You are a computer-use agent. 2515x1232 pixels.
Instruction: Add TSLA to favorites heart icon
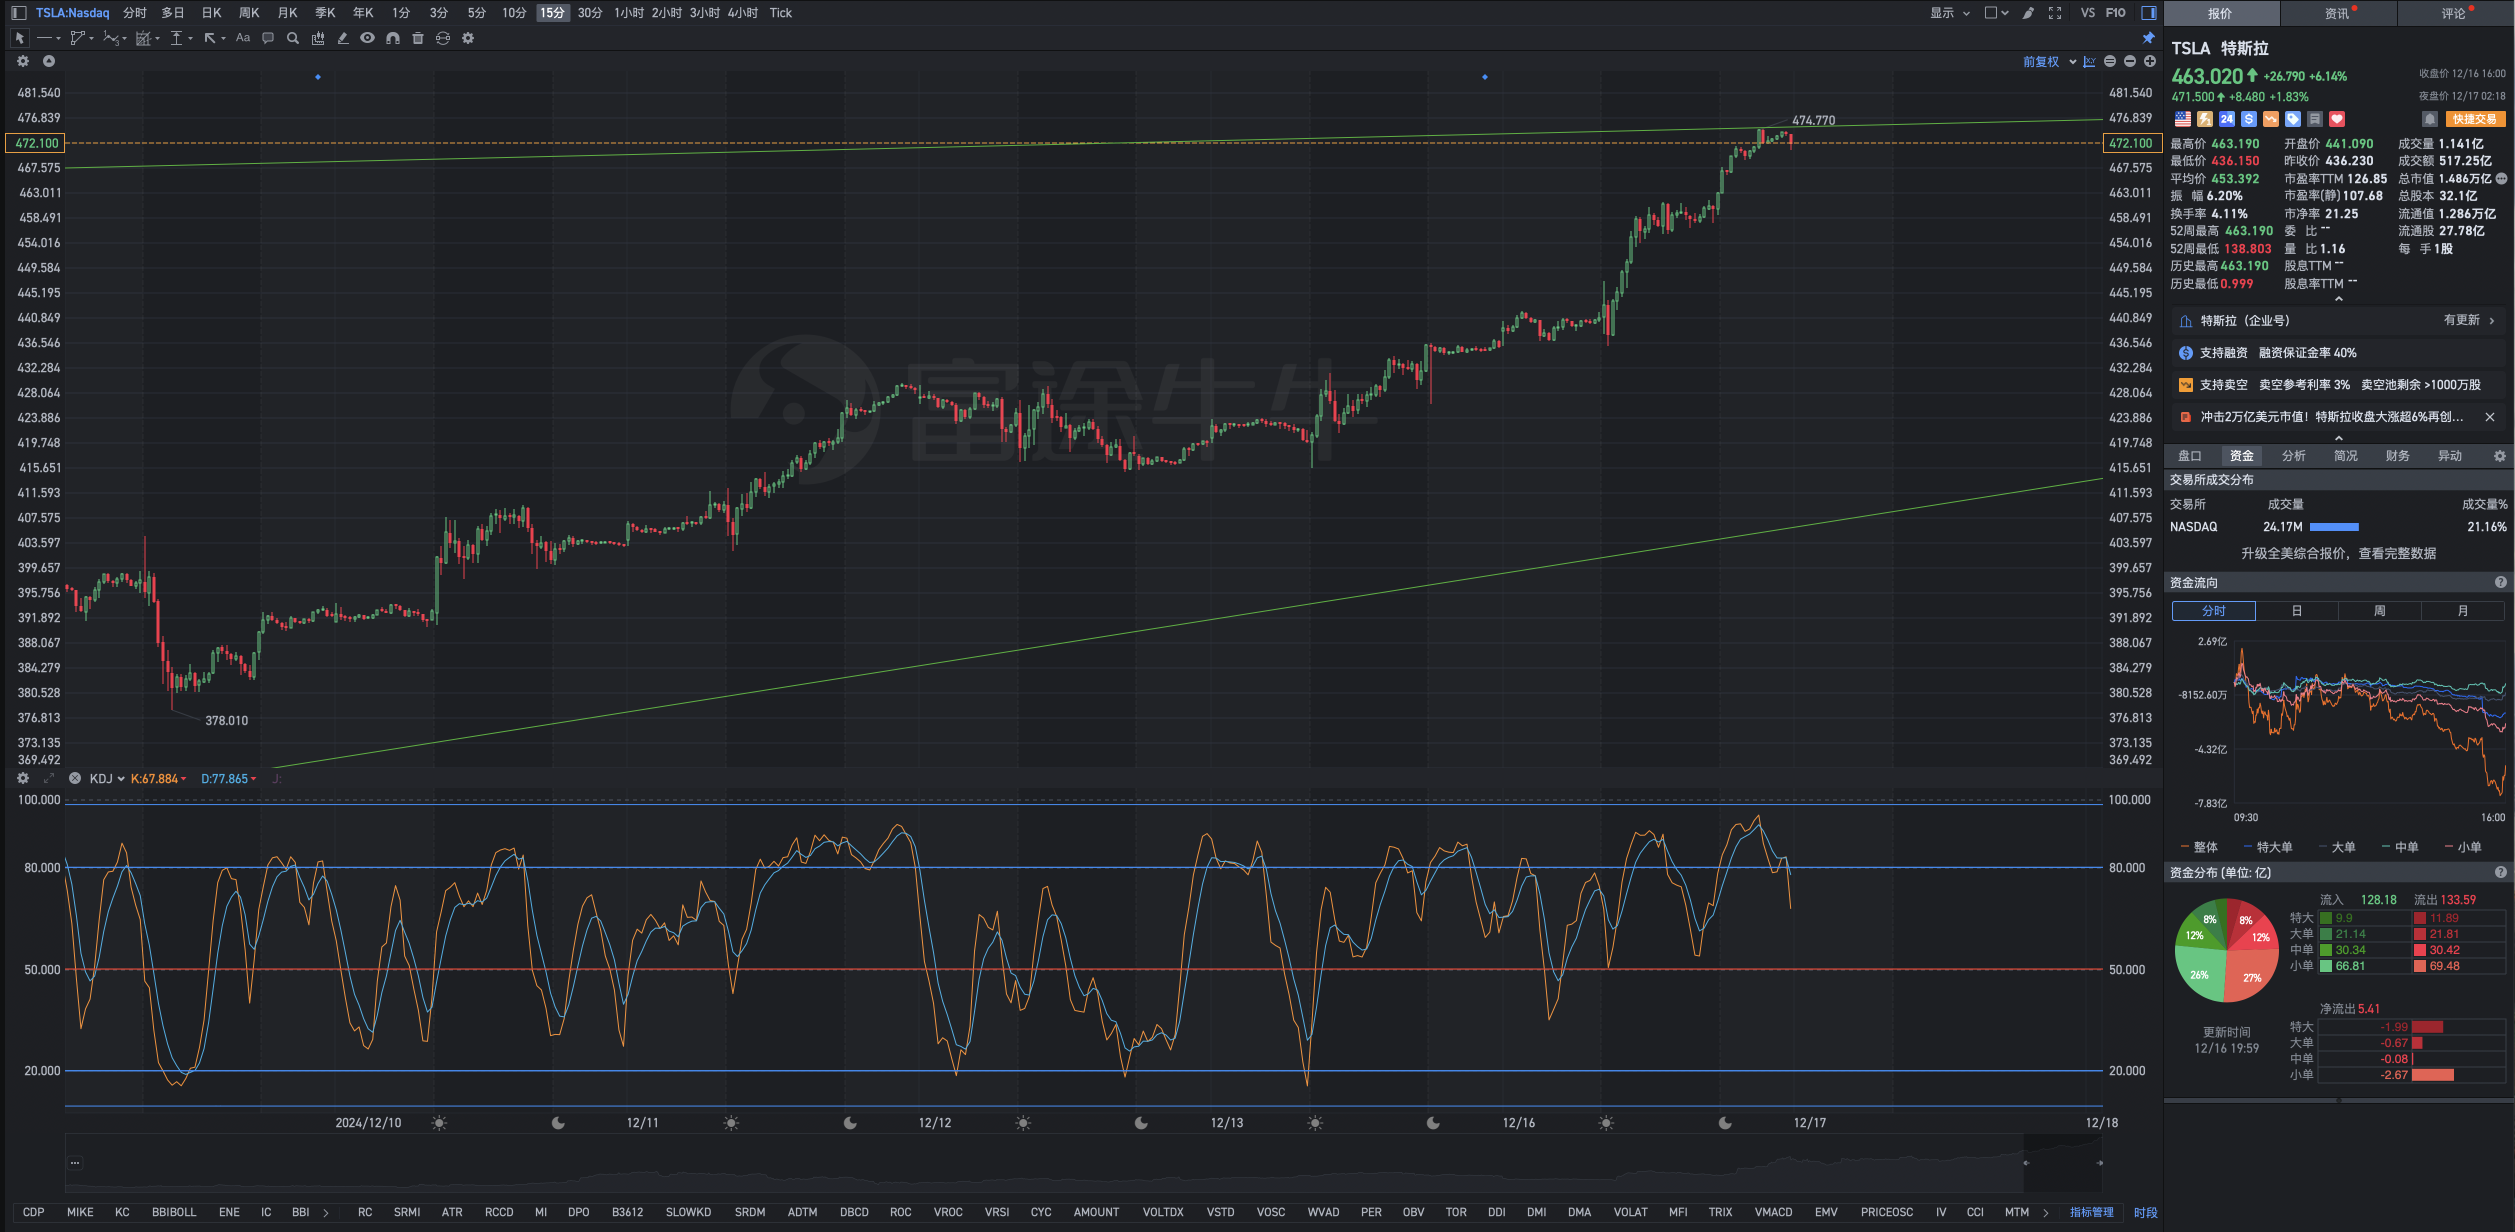[2337, 119]
